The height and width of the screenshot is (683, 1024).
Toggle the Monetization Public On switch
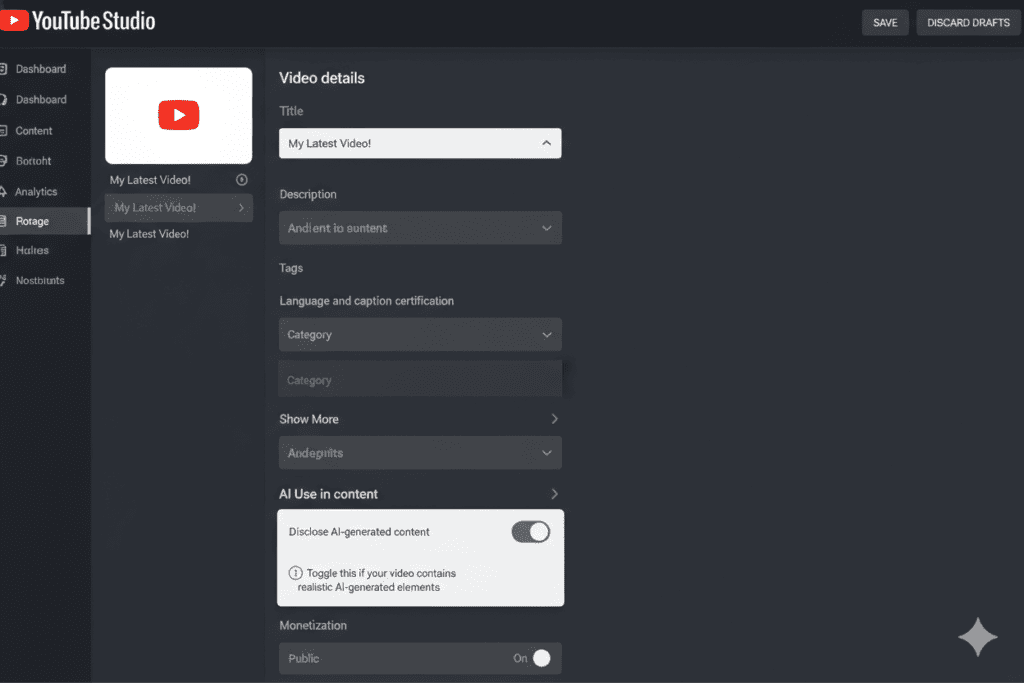tap(541, 658)
